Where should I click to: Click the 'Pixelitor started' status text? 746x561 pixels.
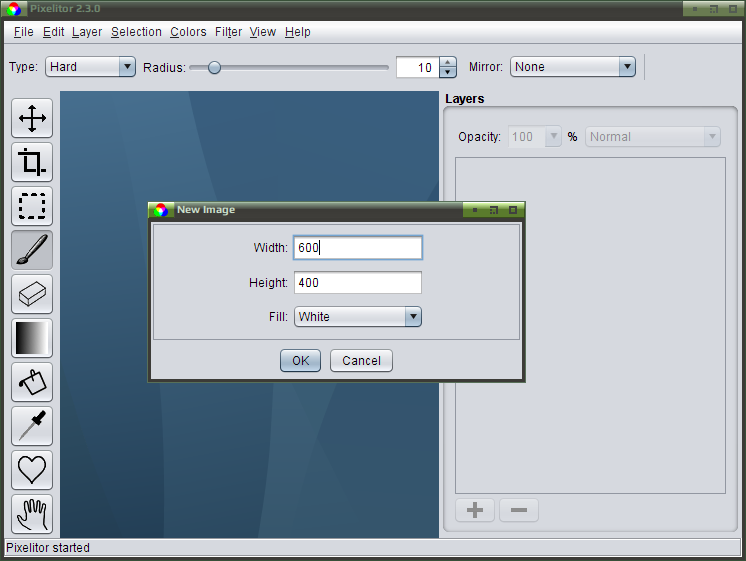pos(48,548)
